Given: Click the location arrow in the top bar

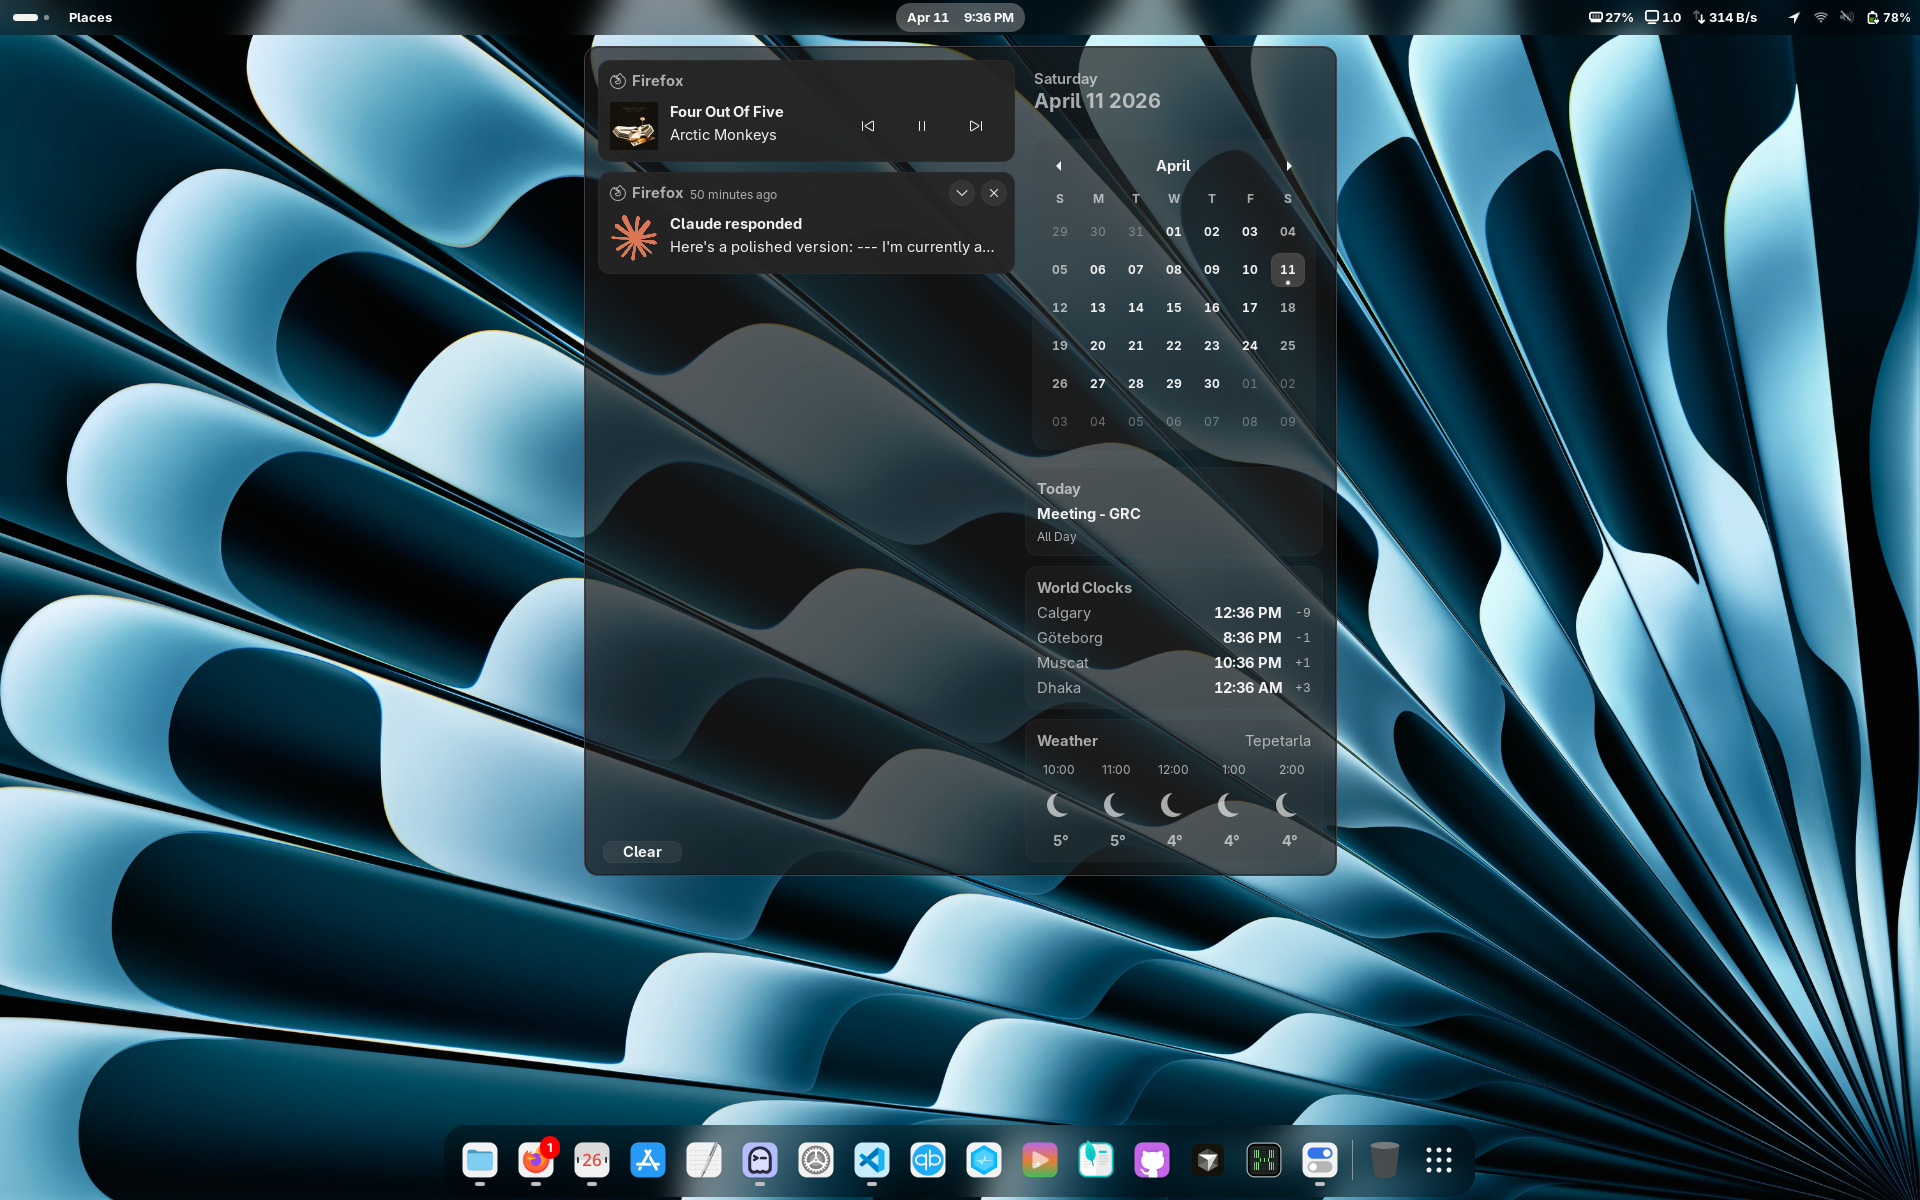Looking at the screenshot, I should click(x=1794, y=17).
